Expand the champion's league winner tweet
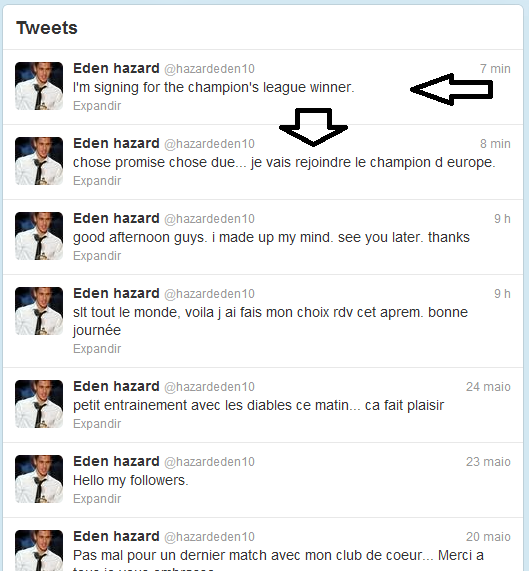 (x=97, y=106)
